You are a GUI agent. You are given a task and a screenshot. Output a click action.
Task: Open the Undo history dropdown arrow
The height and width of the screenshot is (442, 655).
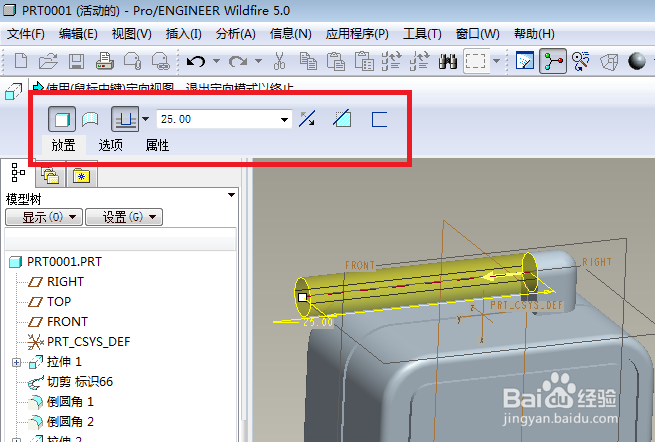click(216, 61)
